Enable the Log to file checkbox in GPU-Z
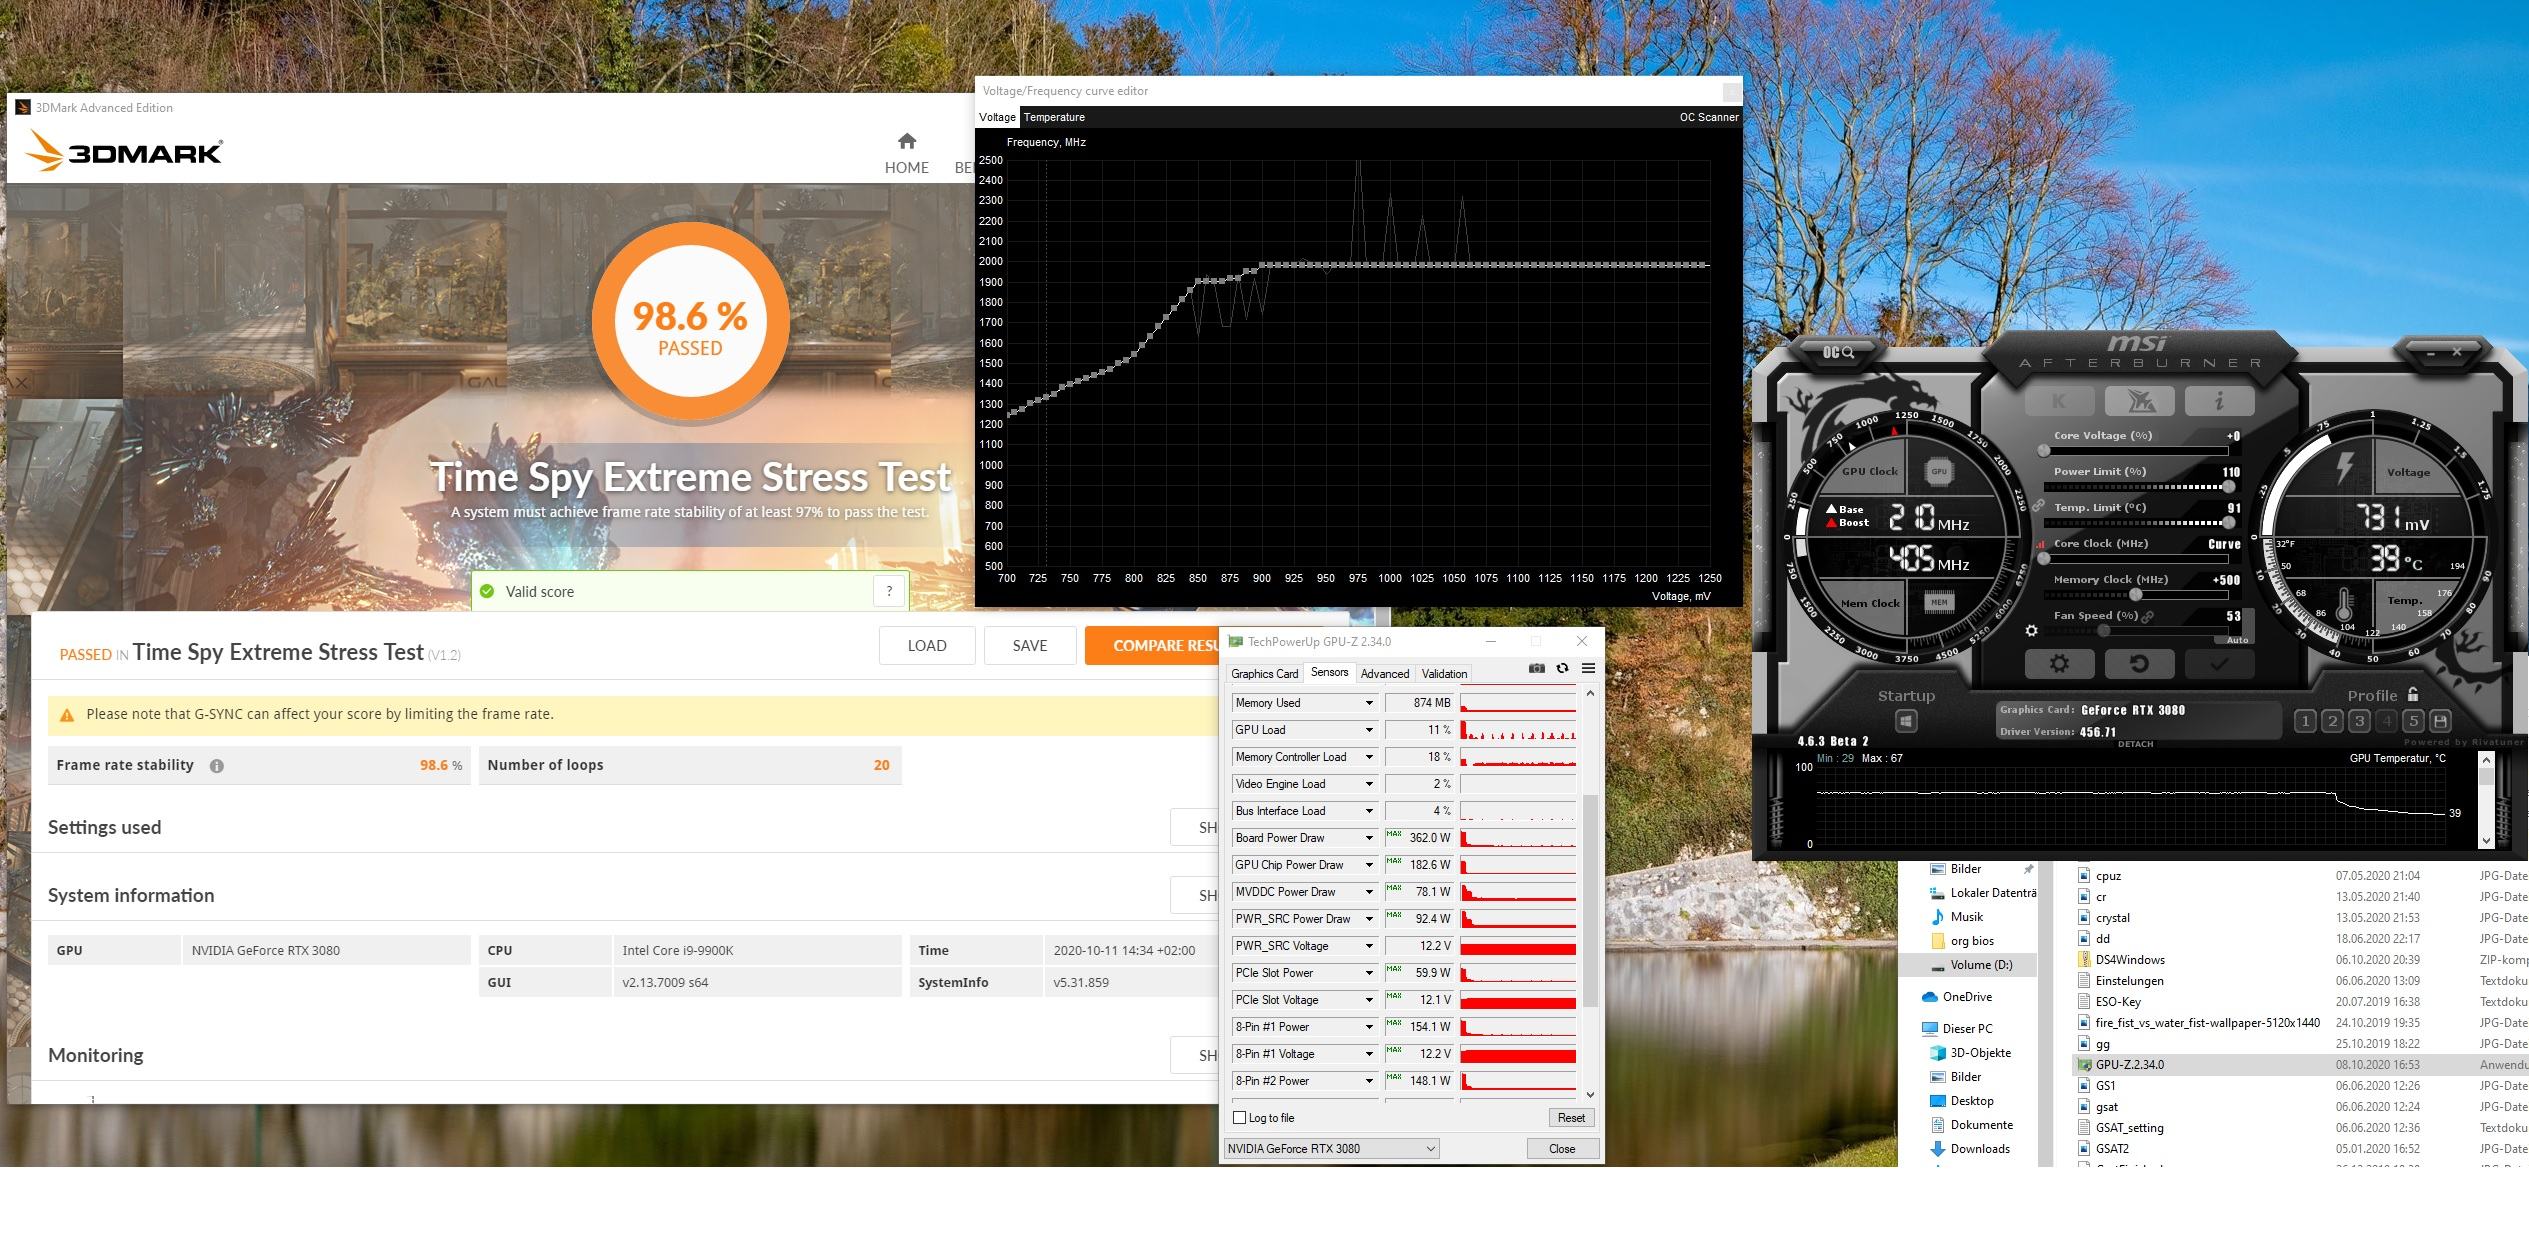 [x=1240, y=1118]
